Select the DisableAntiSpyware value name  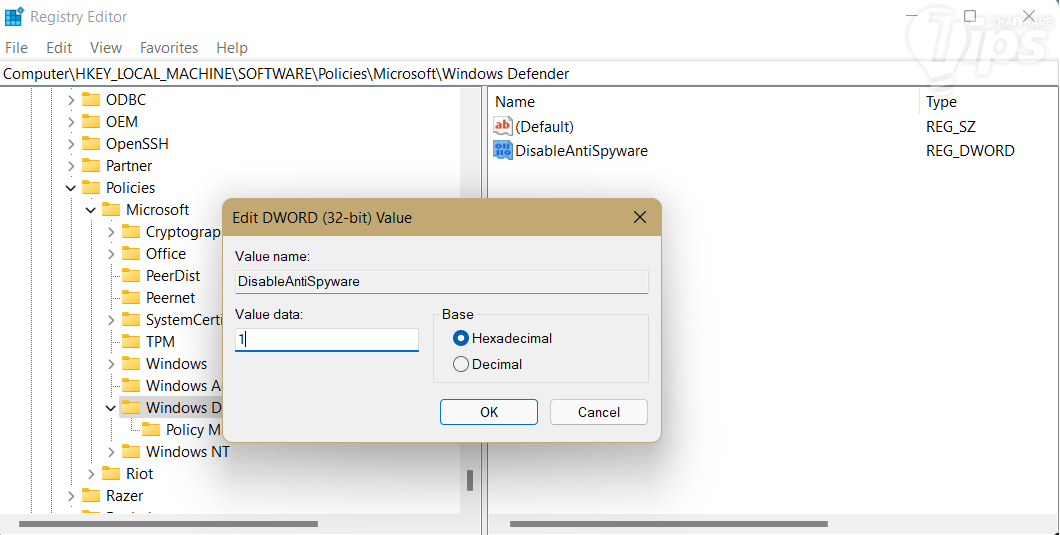581,150
